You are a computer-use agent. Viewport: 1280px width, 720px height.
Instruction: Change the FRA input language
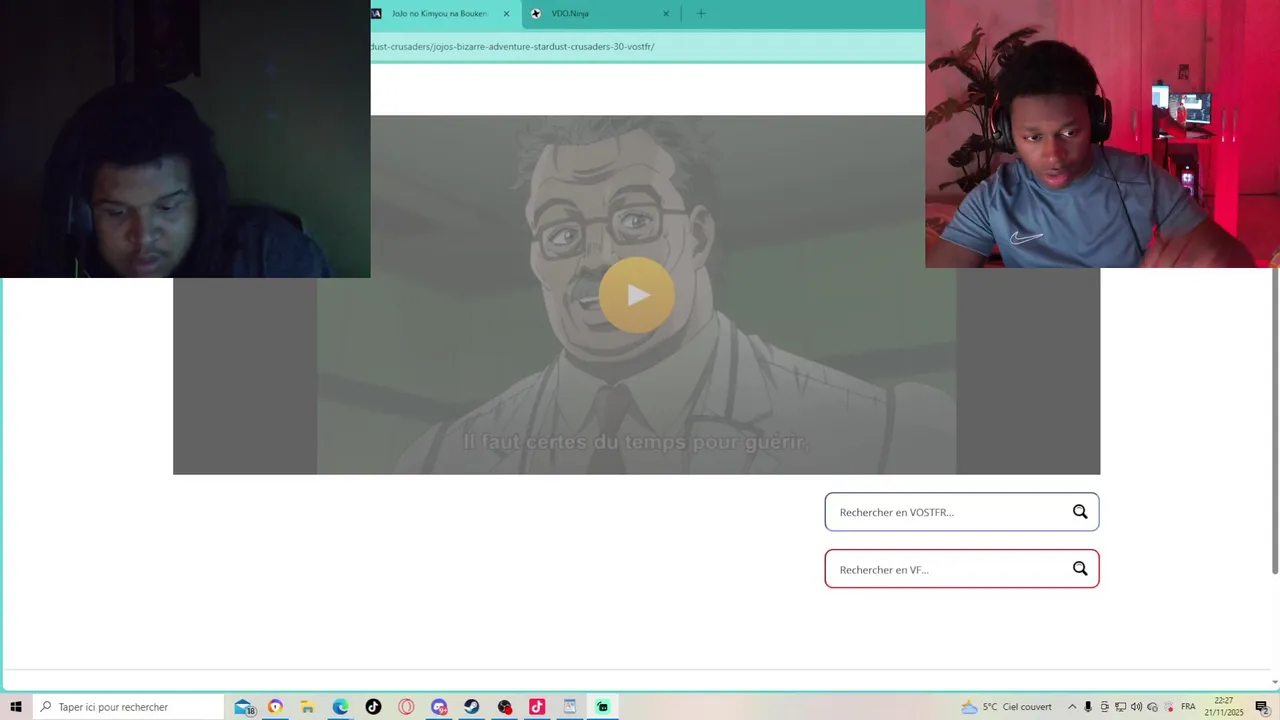[x=1188, y=707]
